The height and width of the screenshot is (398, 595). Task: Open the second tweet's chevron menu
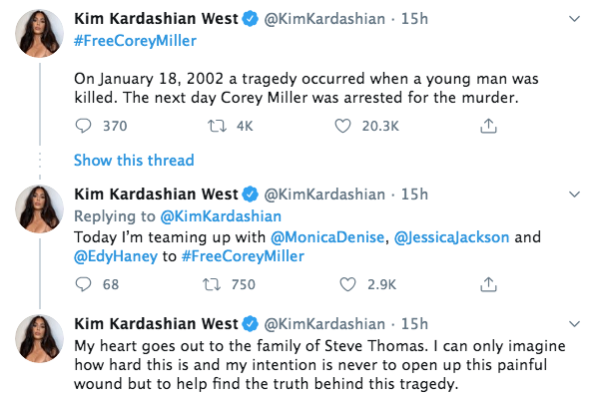click(x=575, y=194)
